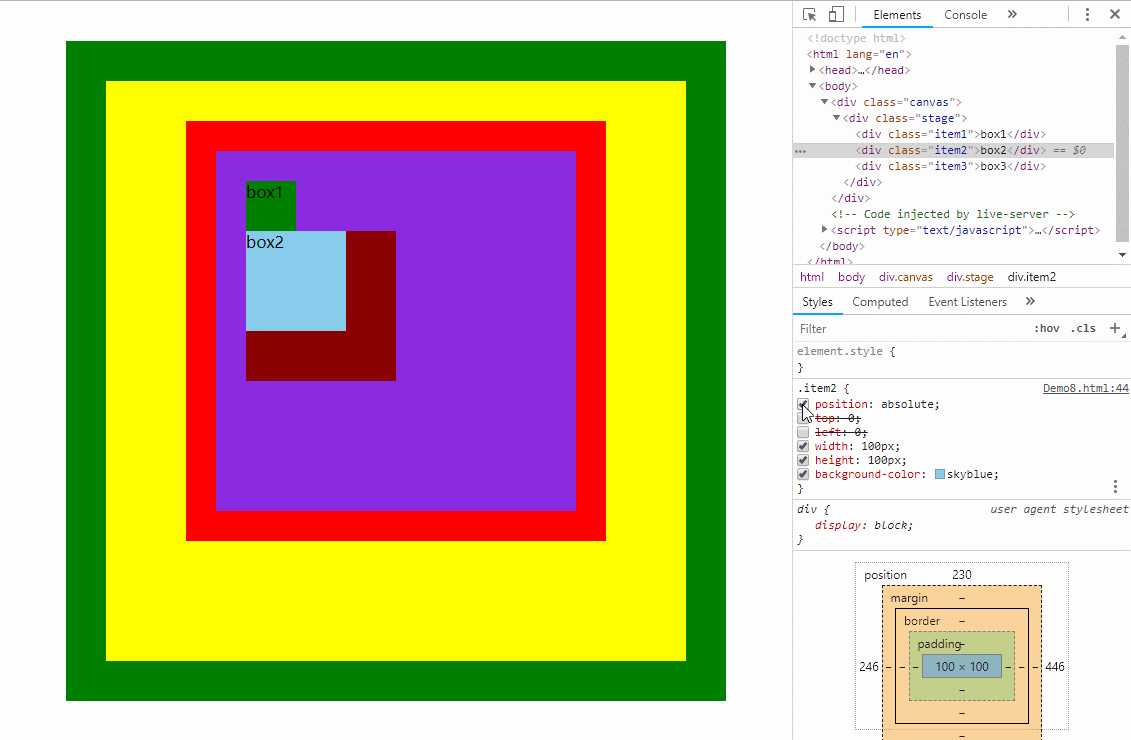Click the box1 green square in page
The image size is (1131, 740).
point(270,206)
